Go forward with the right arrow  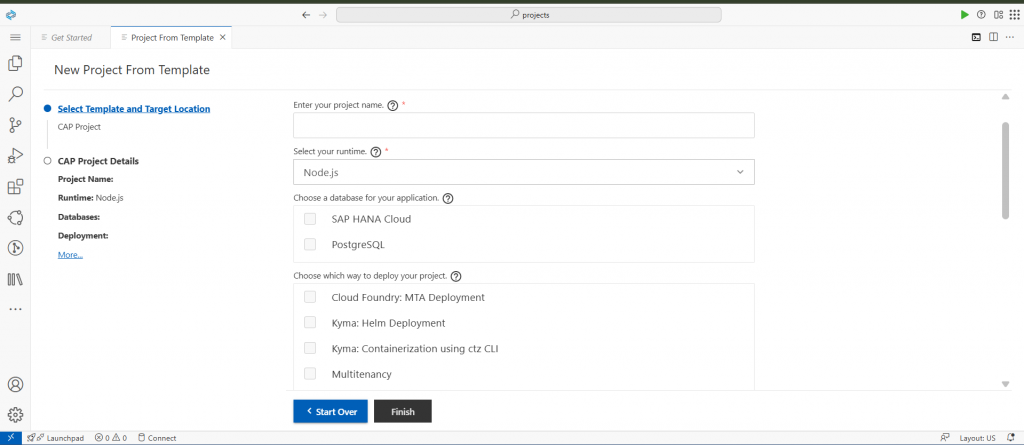click(323, 15)
